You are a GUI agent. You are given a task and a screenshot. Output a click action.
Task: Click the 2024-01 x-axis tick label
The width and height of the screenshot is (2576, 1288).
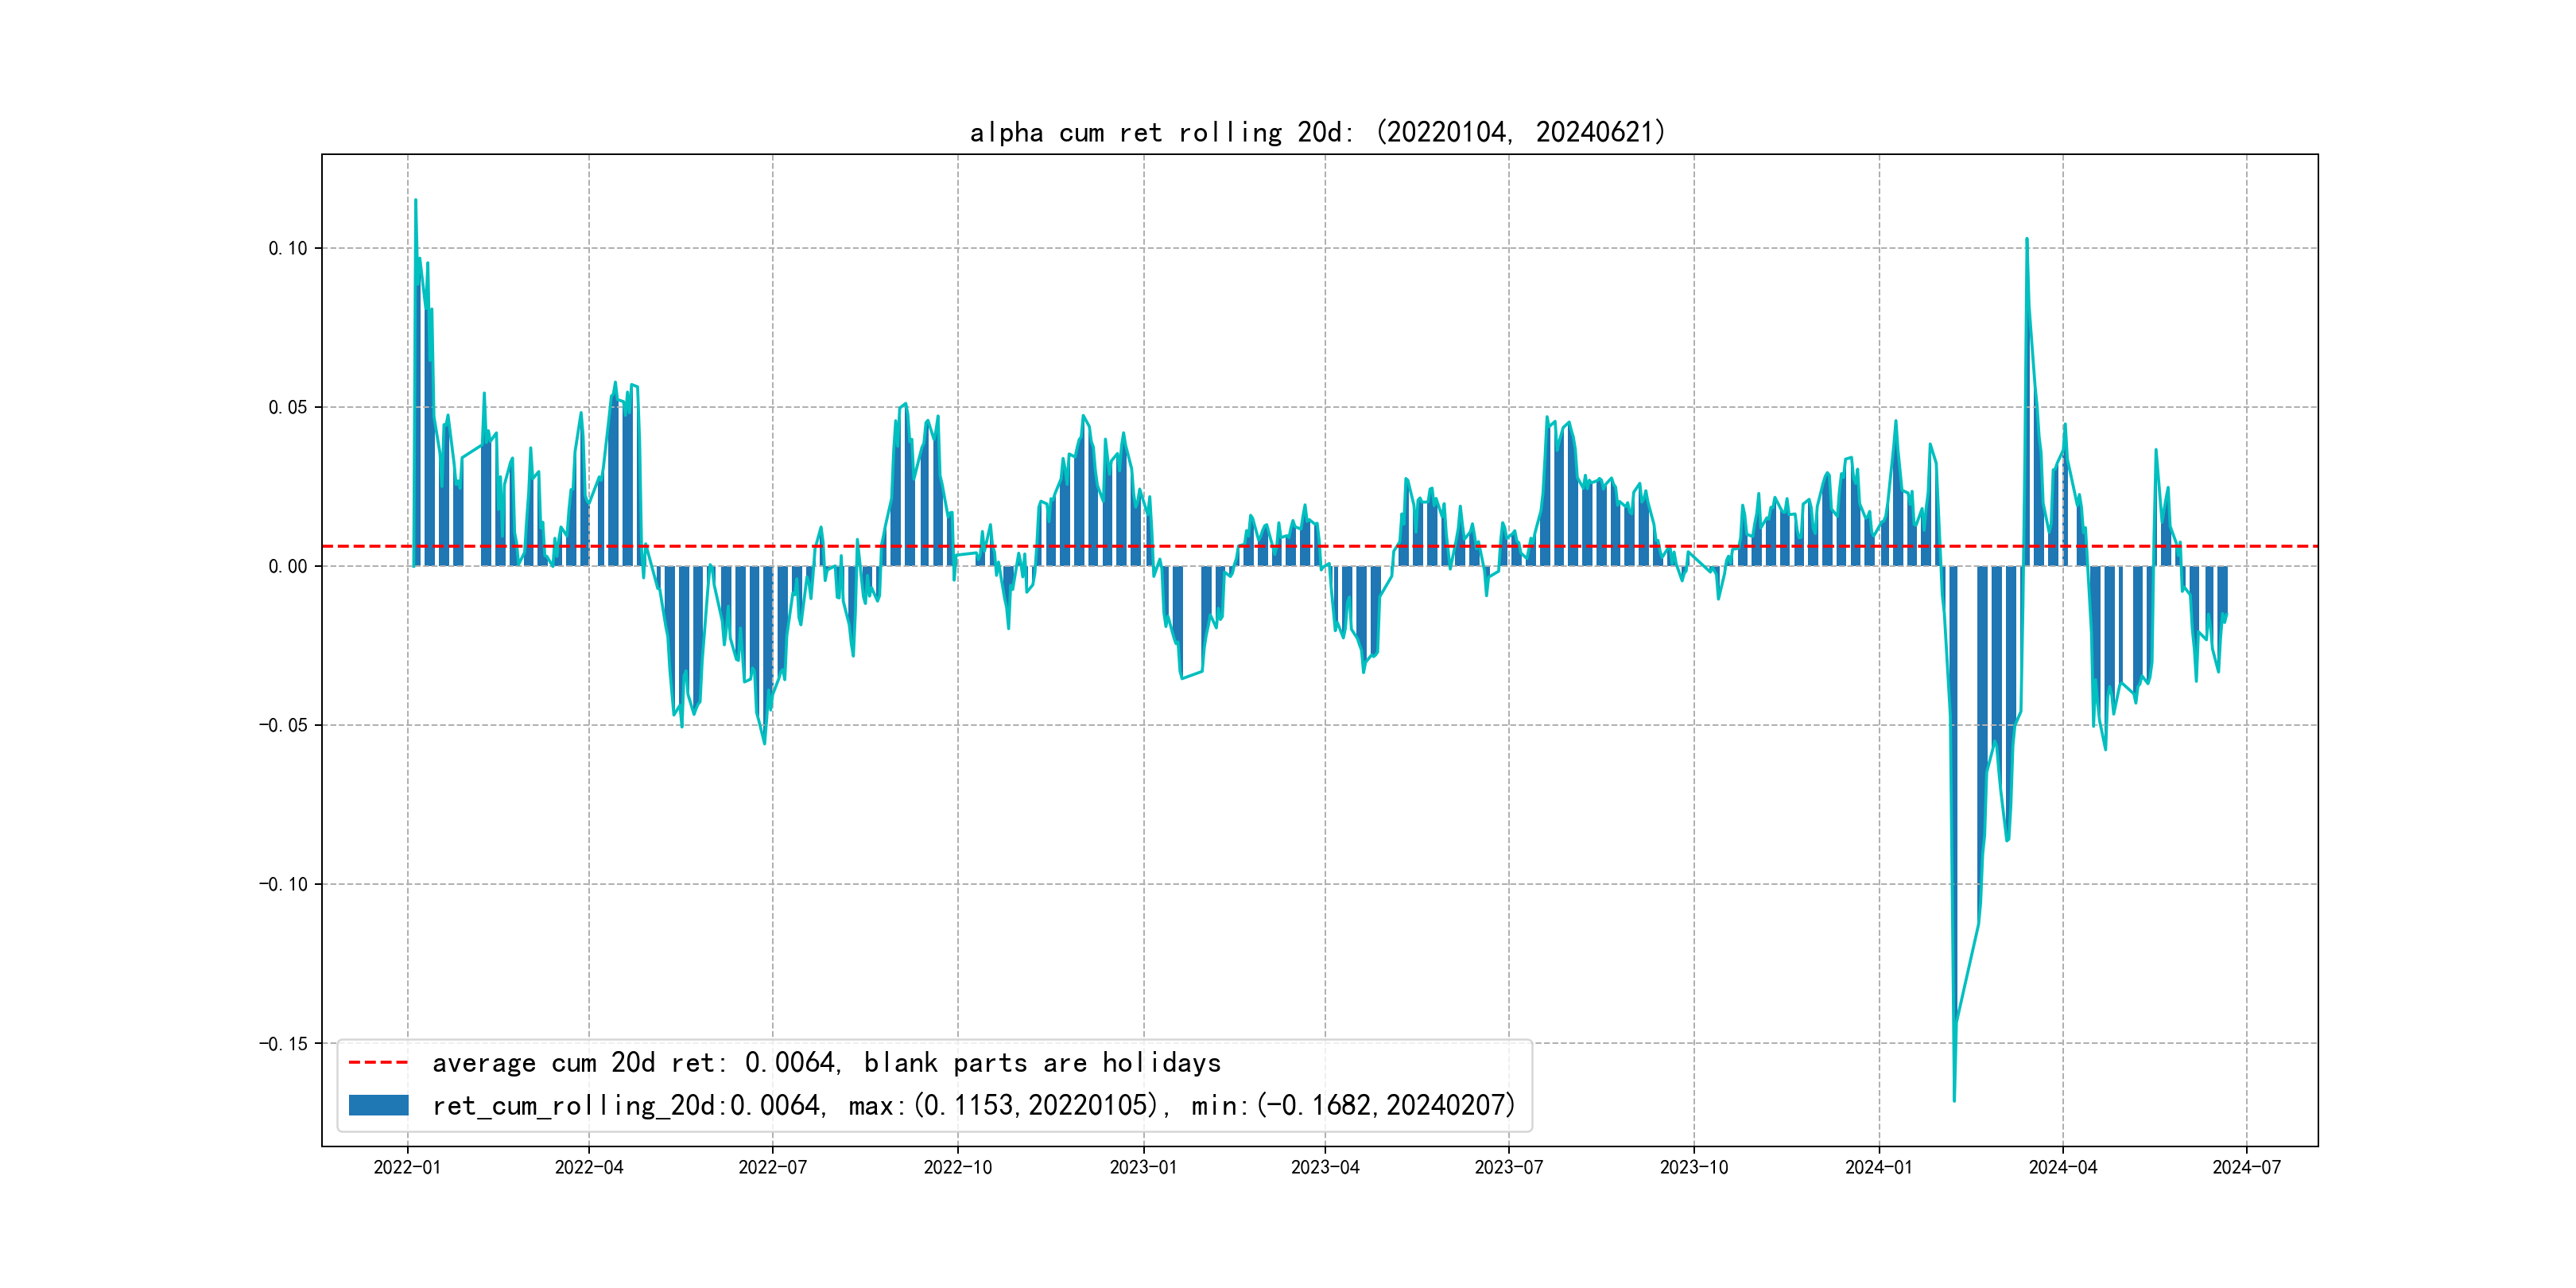[x=1878, y=1167]
